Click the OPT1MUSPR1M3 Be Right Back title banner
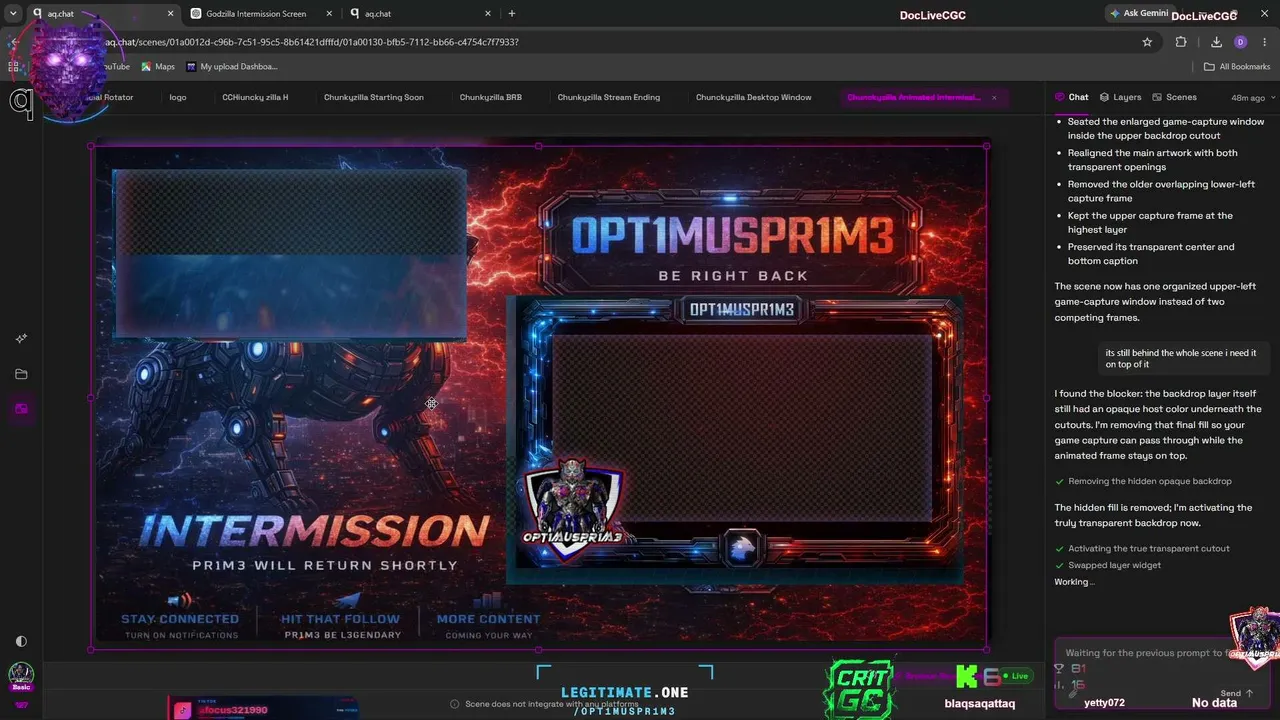Image resolution: width=1280 pixels, height=720 pixels. tap(733, 240)
